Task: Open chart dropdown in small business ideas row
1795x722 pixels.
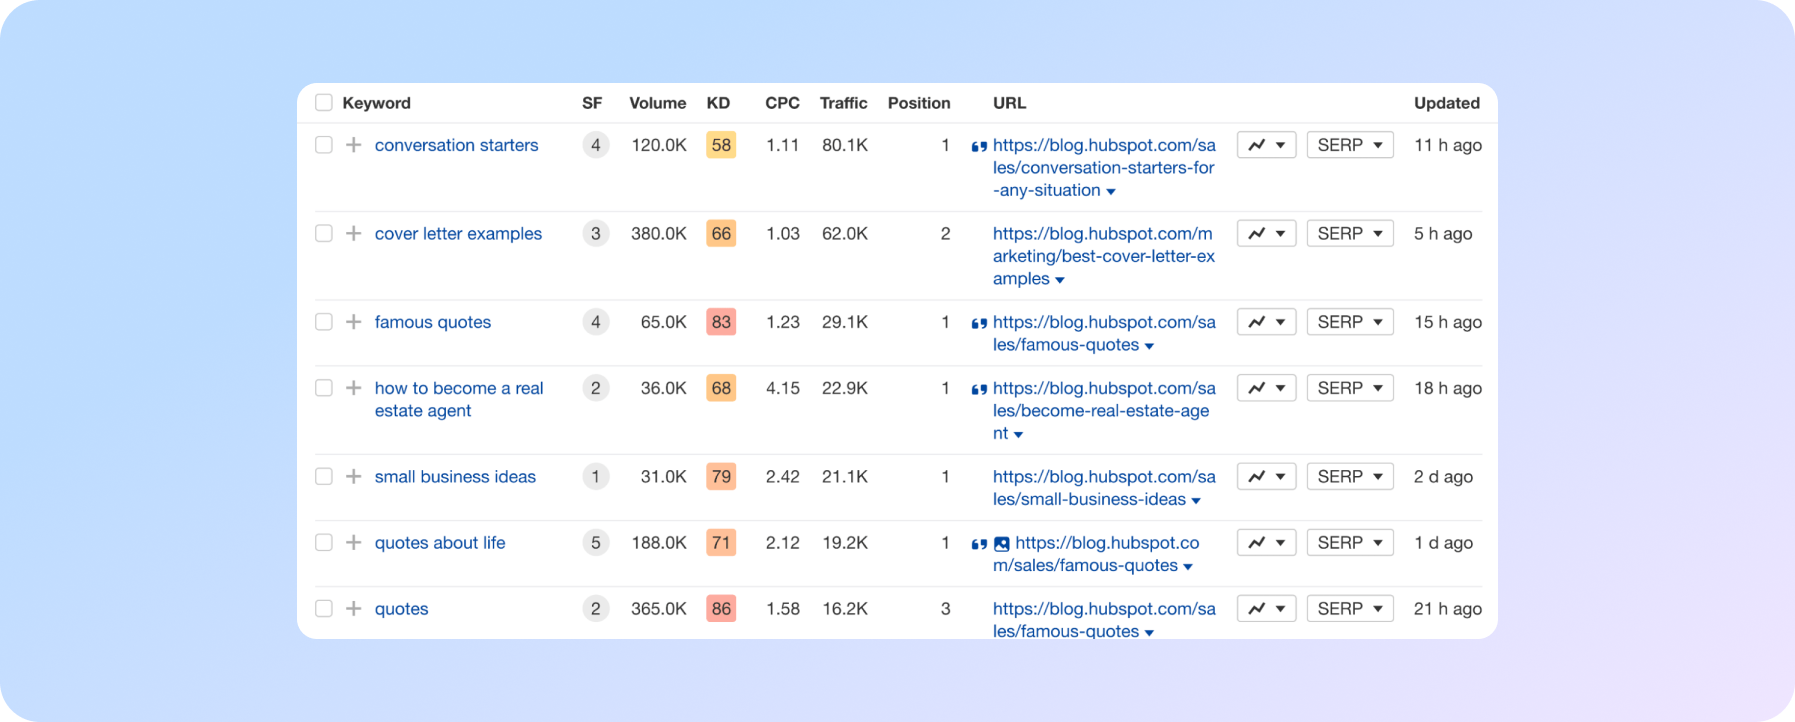Action: tap(1267, 476)
